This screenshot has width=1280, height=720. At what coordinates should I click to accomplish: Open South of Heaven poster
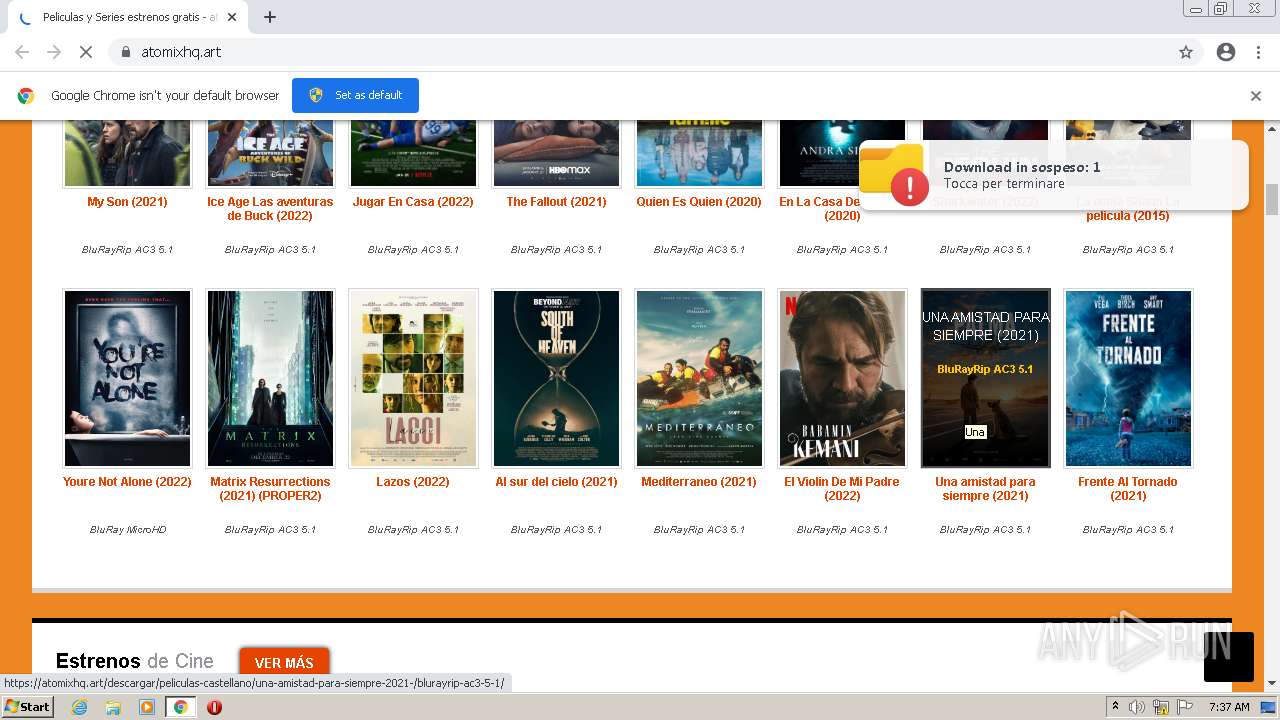[556, 379]
